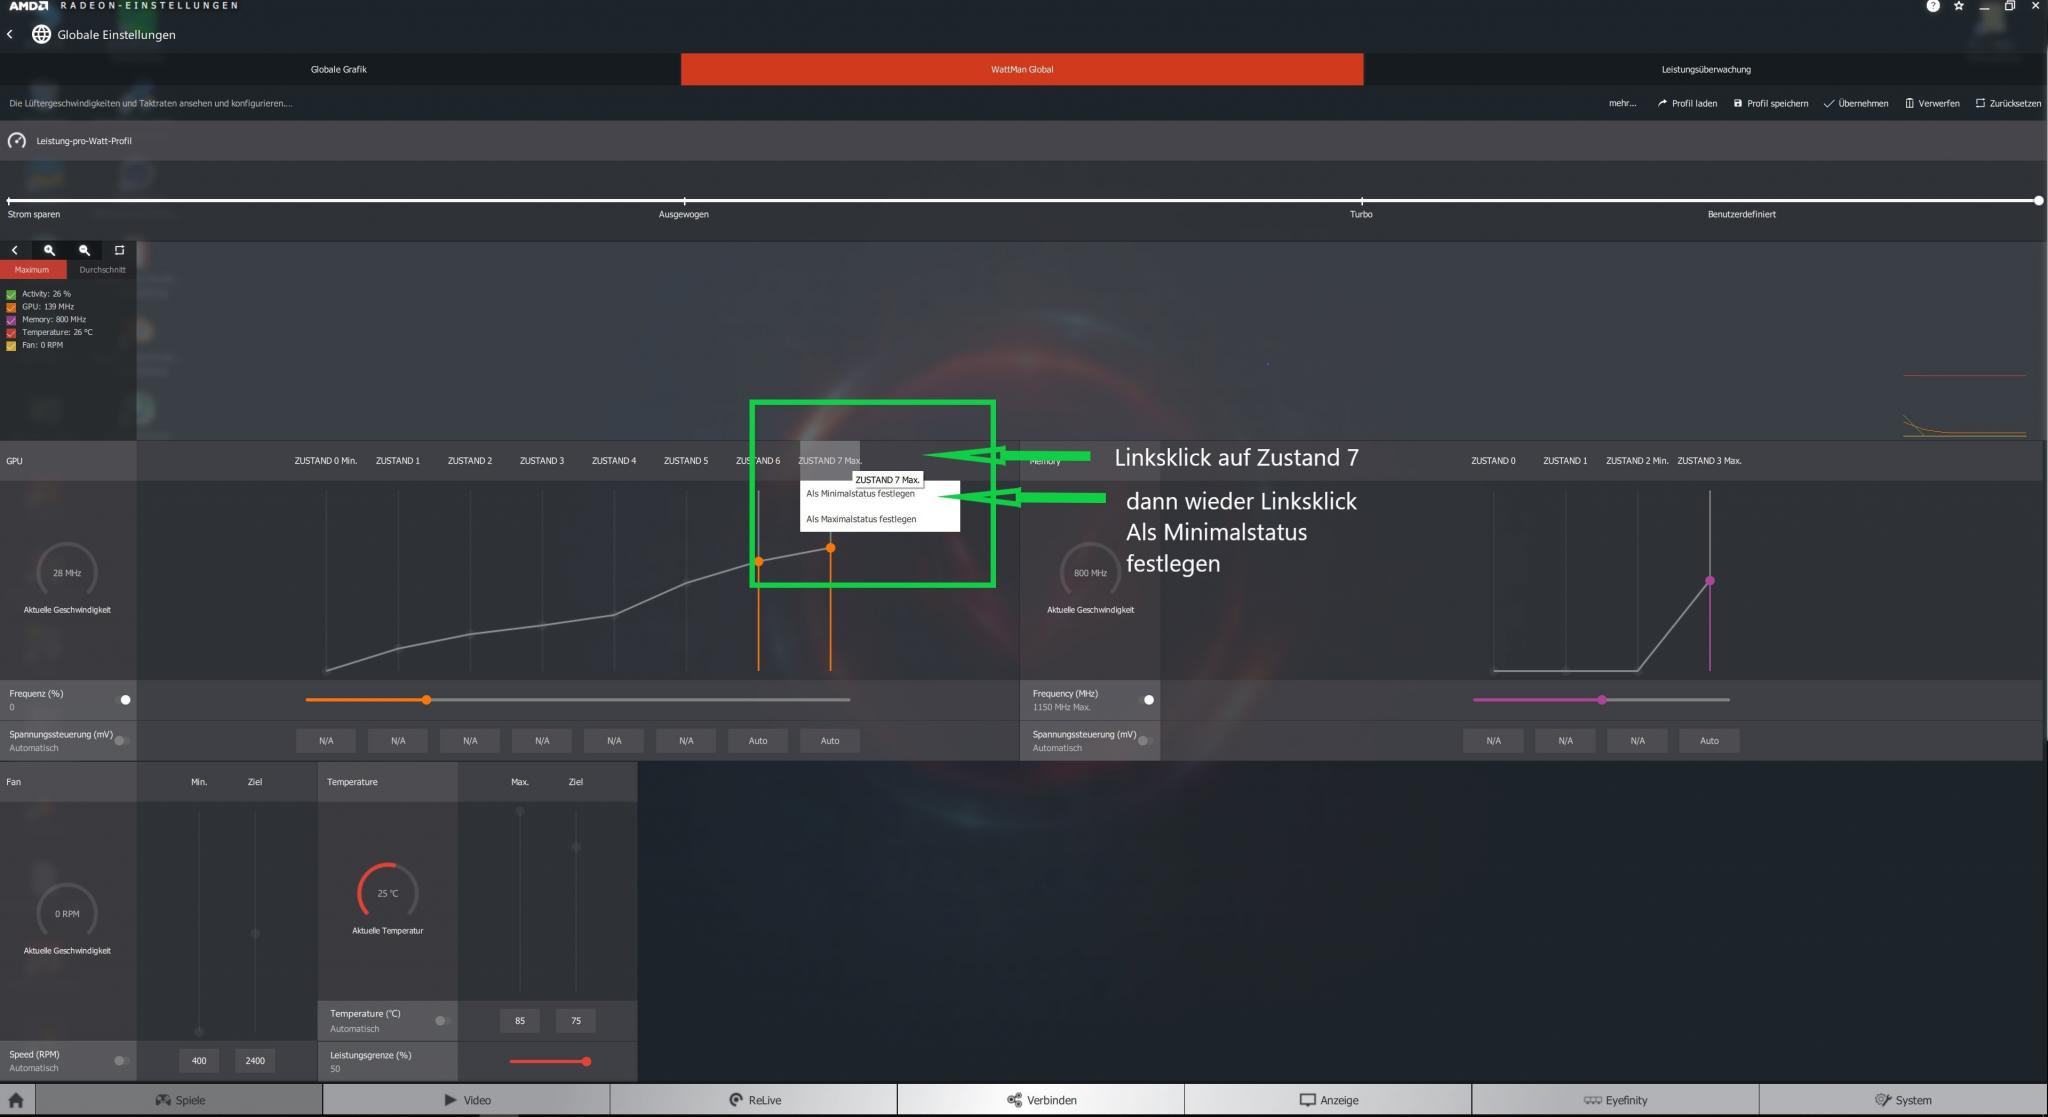Select Als Minimalstatus festlegen menu entry

[x=879, y=494]
